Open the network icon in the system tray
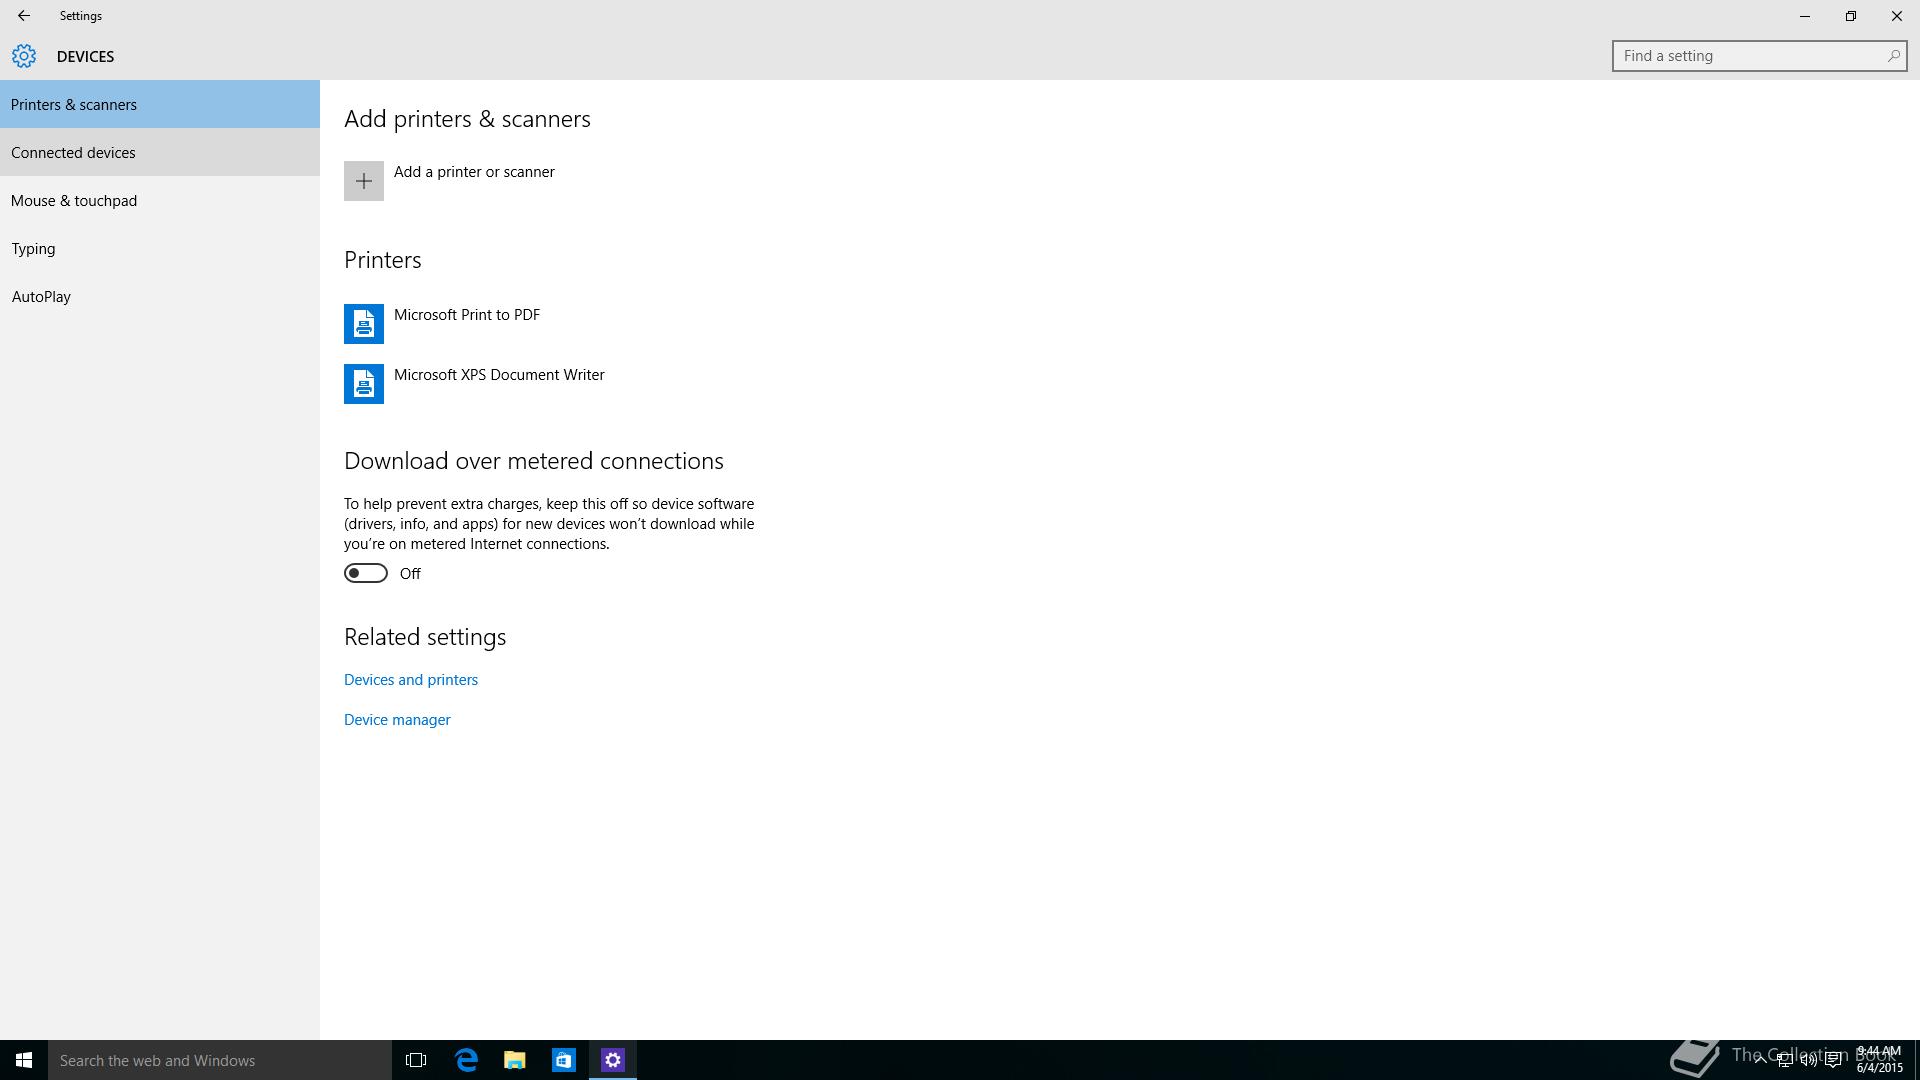 (x=1784, y=1060)
